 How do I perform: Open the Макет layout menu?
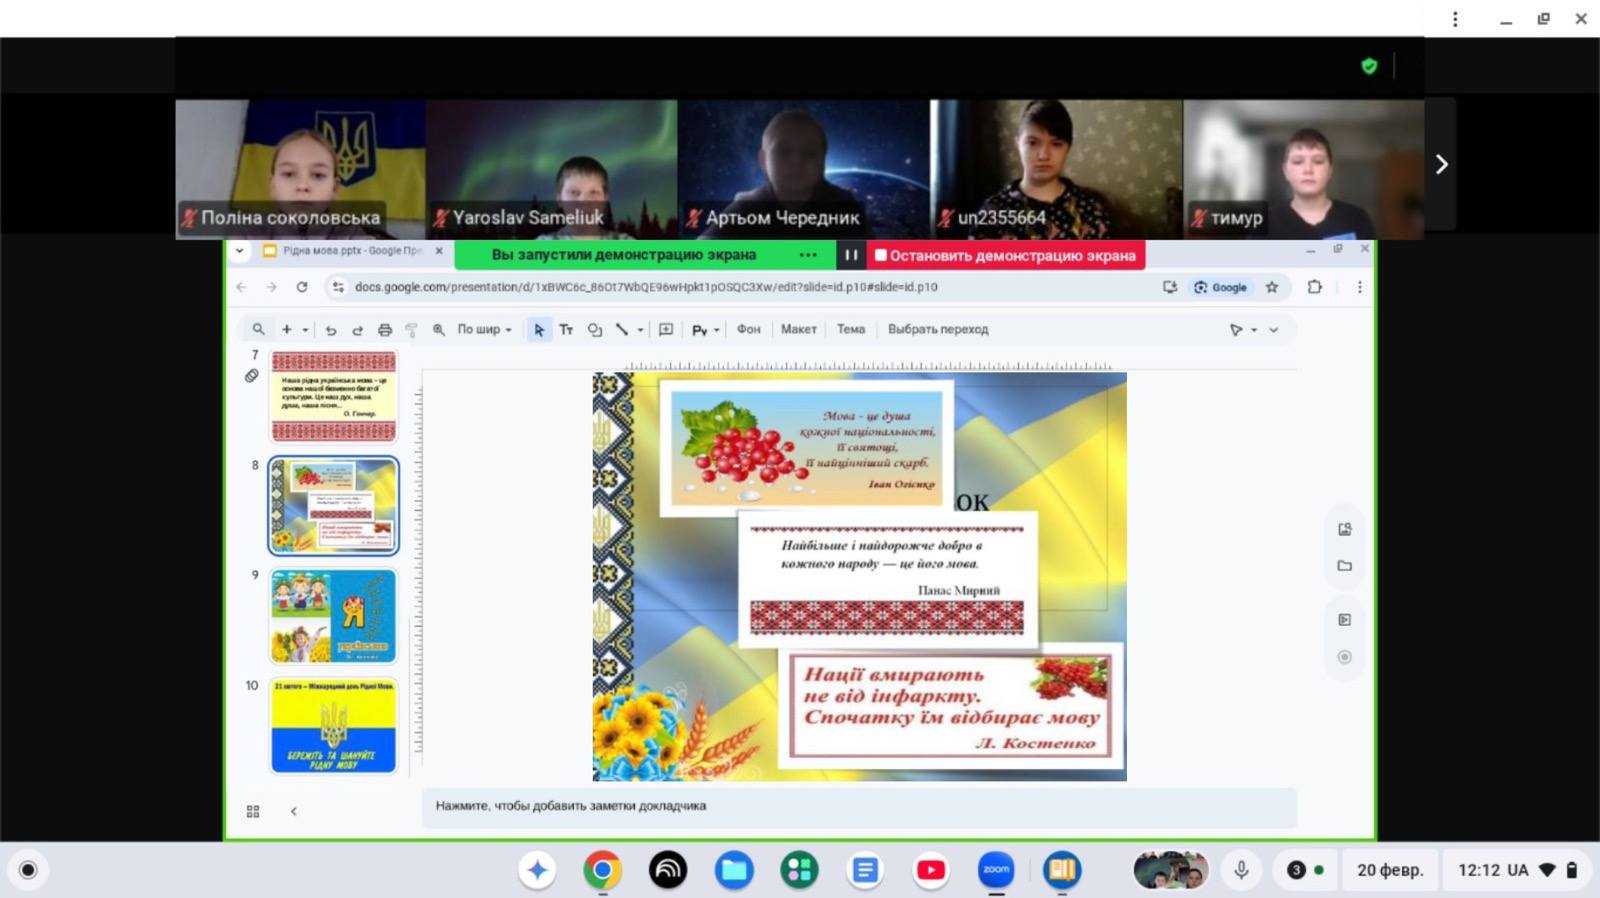click(x=798, y=329)
